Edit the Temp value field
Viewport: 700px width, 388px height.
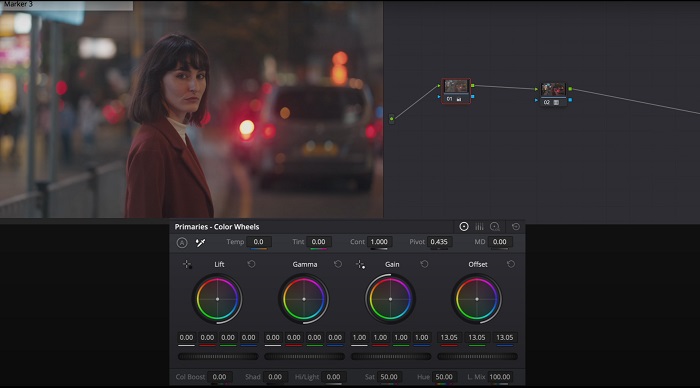click(x=259, y=242)
